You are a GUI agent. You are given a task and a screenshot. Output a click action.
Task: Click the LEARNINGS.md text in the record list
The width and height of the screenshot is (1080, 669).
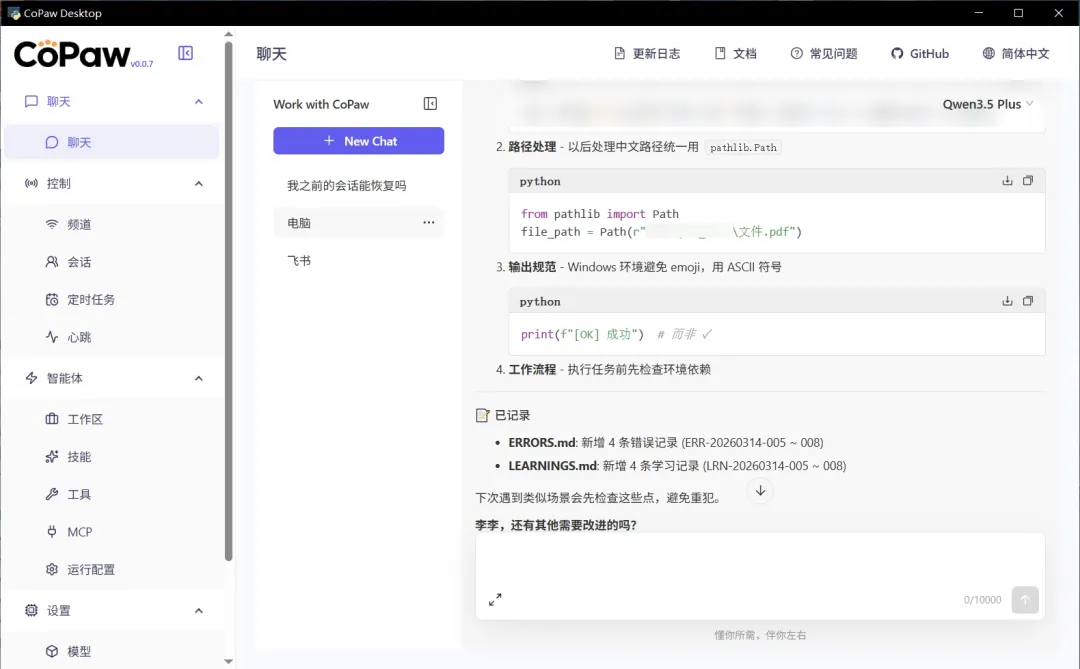pyautogui.click(x=552, y=466)
